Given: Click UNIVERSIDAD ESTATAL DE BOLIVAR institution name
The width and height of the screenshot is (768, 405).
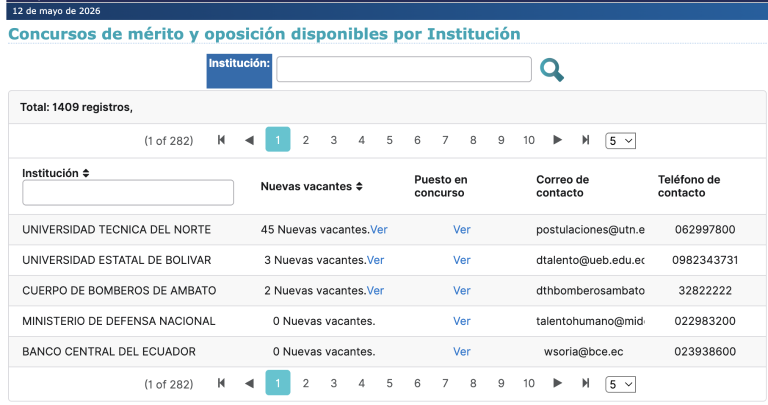Looking at the screenshot, I should click(x=117, y=260).
